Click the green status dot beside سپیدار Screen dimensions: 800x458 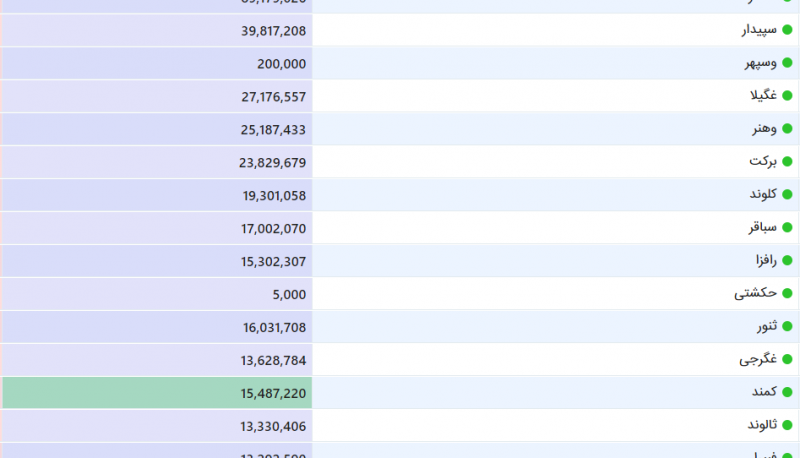click(787, 30)
